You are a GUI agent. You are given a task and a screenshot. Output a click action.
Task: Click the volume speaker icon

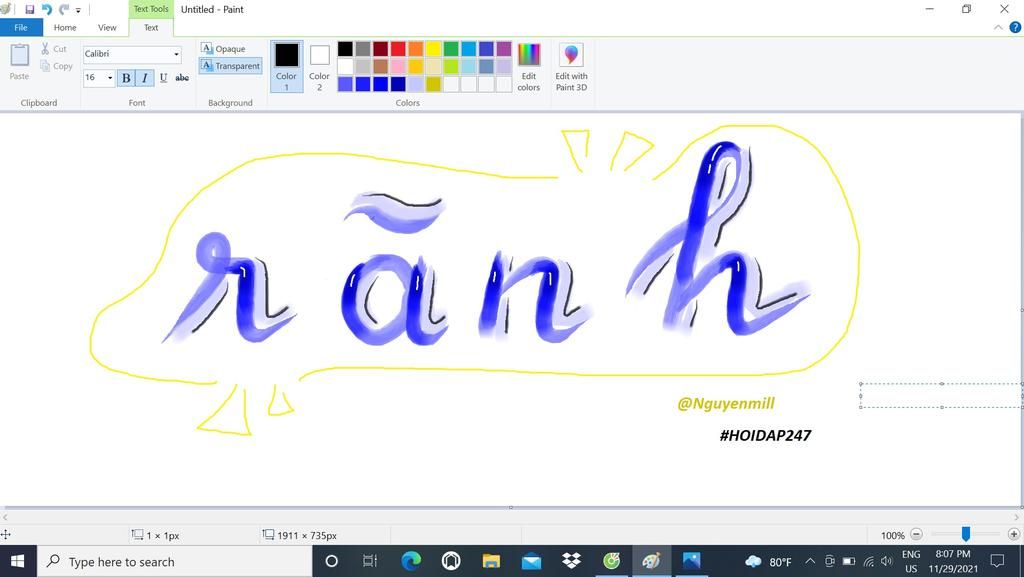tap(886, 561)
